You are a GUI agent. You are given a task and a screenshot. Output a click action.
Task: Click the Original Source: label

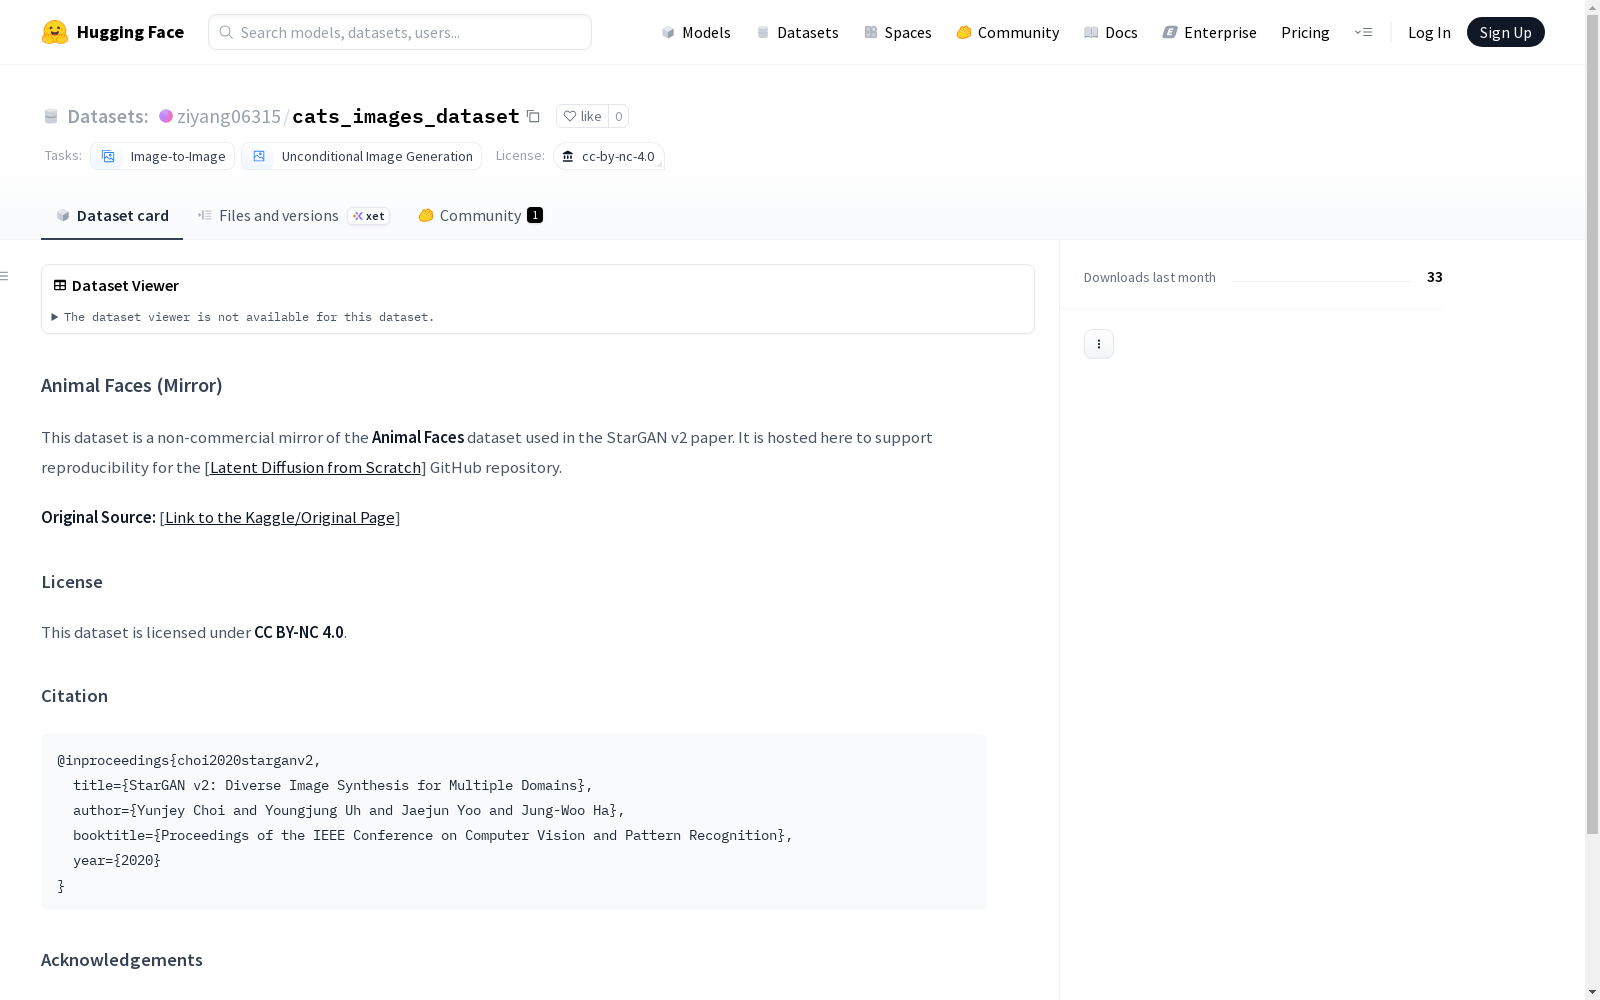click(98, 517)
